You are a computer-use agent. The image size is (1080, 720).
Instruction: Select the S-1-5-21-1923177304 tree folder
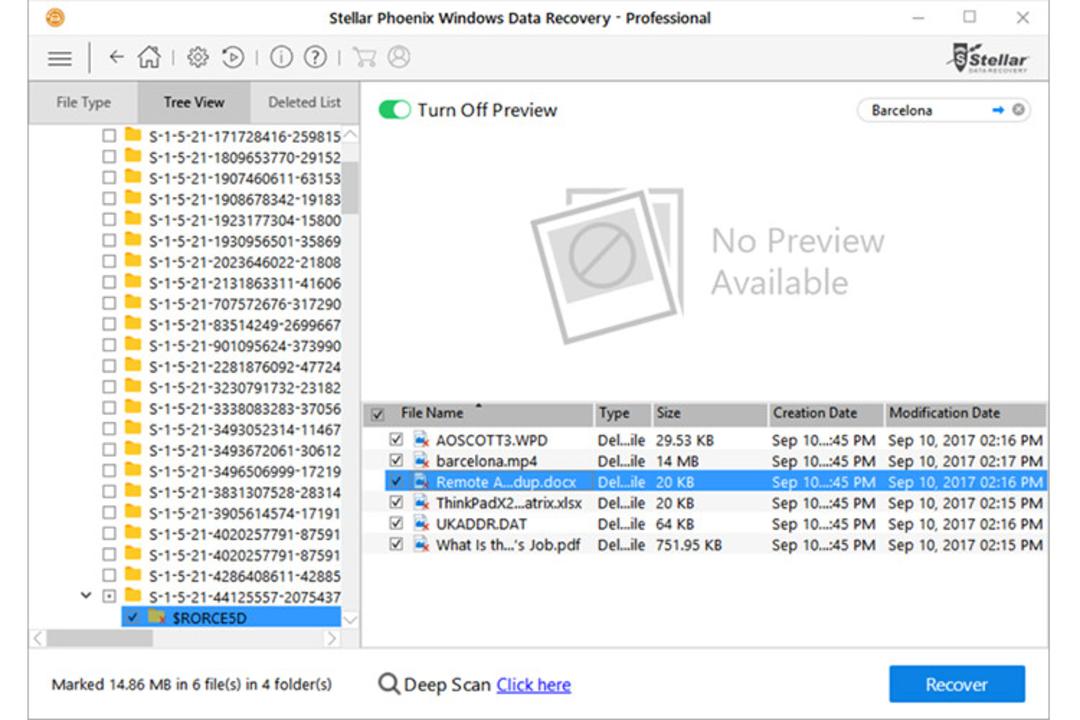click(x=245, y=220)
